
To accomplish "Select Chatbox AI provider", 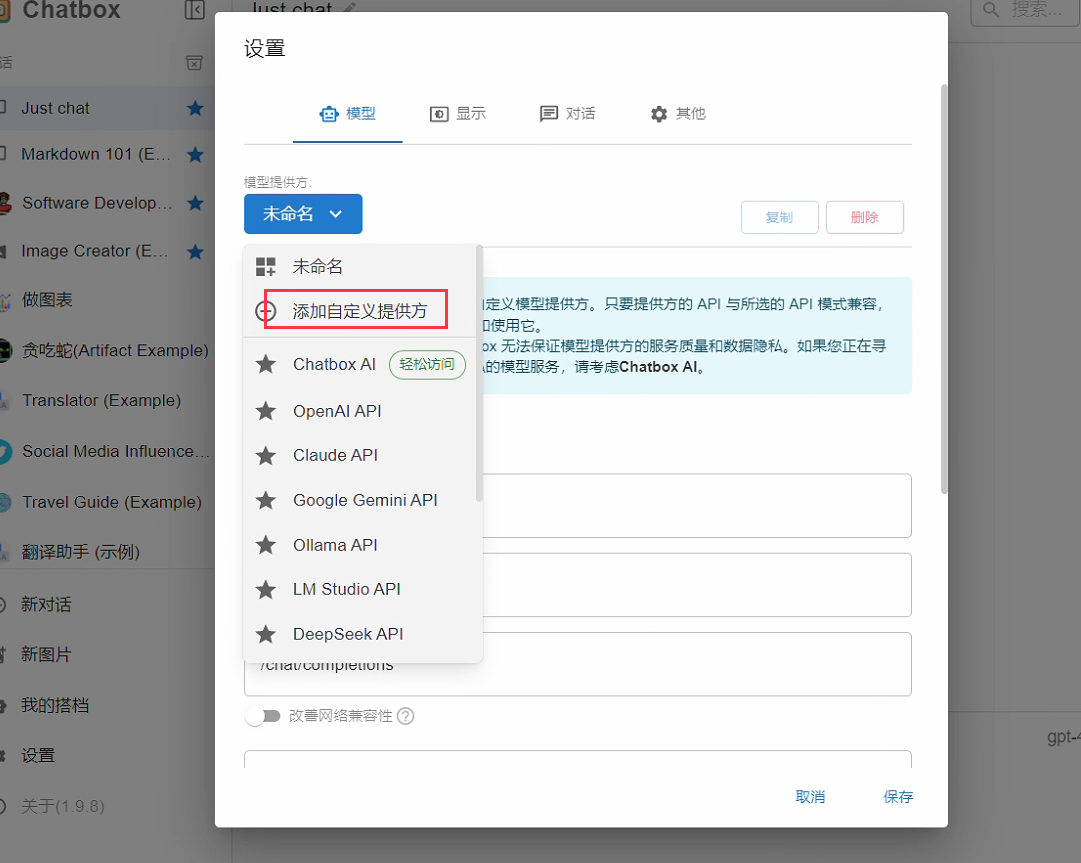I will (x=360, y=364).
